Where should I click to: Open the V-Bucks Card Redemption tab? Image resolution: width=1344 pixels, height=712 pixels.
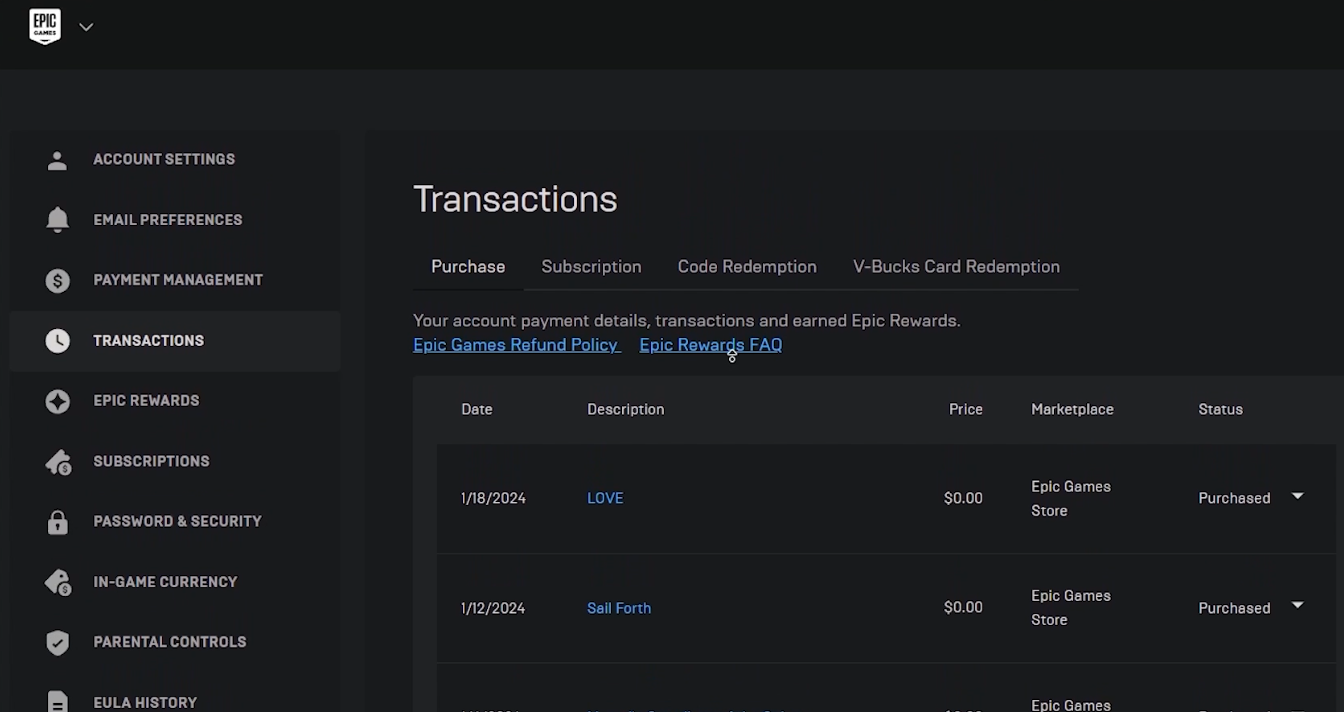(956, 267)
